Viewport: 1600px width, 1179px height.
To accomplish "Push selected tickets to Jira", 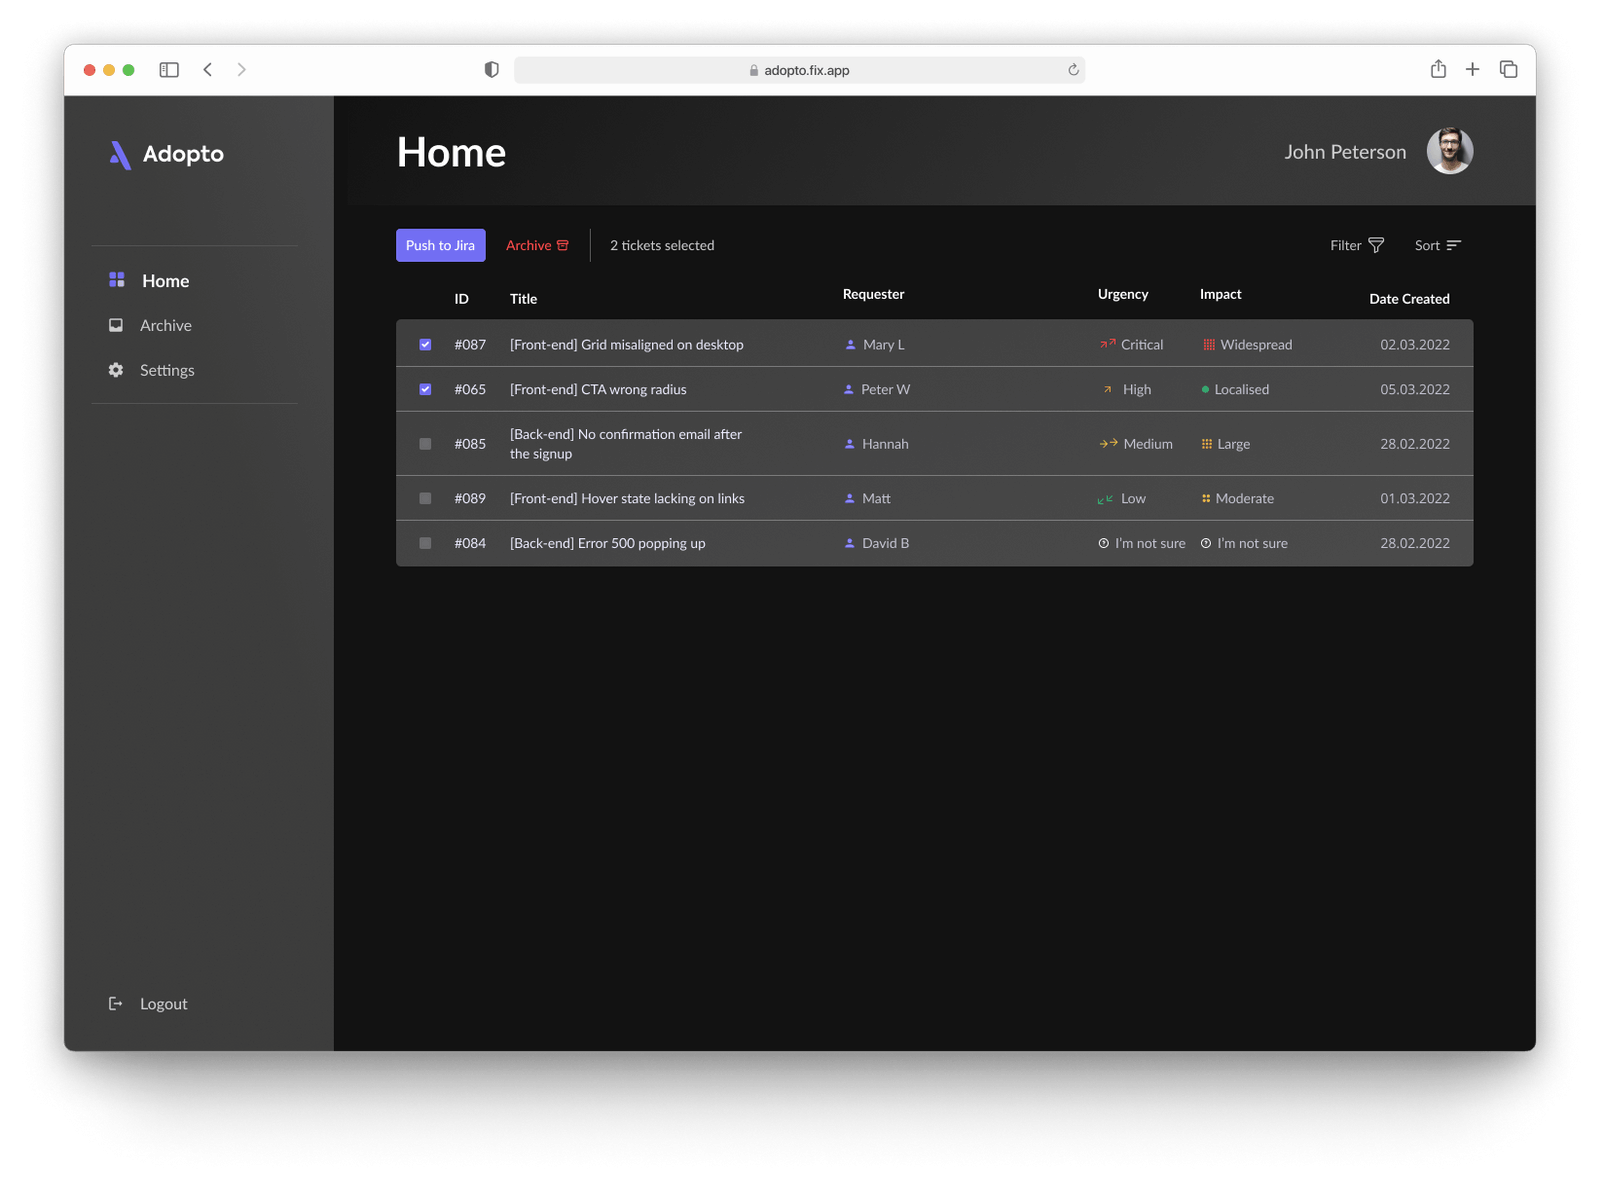I will pos(440,245).
